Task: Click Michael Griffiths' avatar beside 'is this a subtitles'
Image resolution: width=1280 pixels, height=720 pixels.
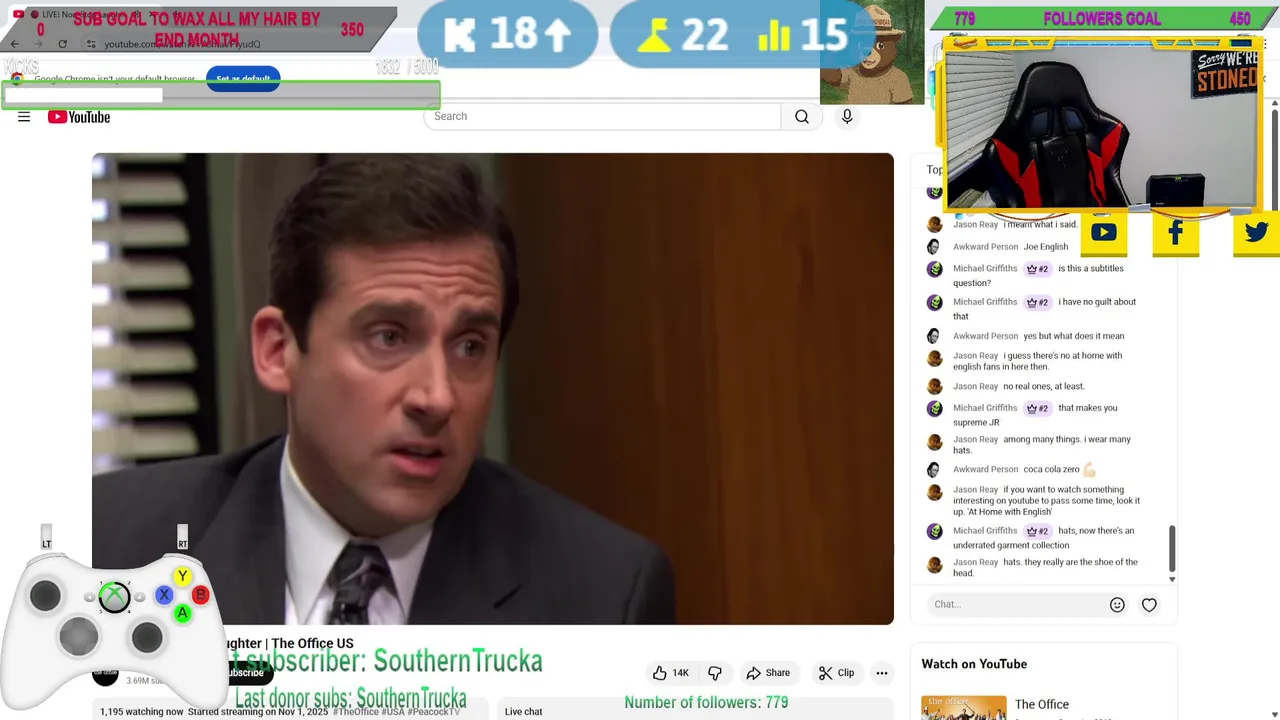Action: [935, 269]
